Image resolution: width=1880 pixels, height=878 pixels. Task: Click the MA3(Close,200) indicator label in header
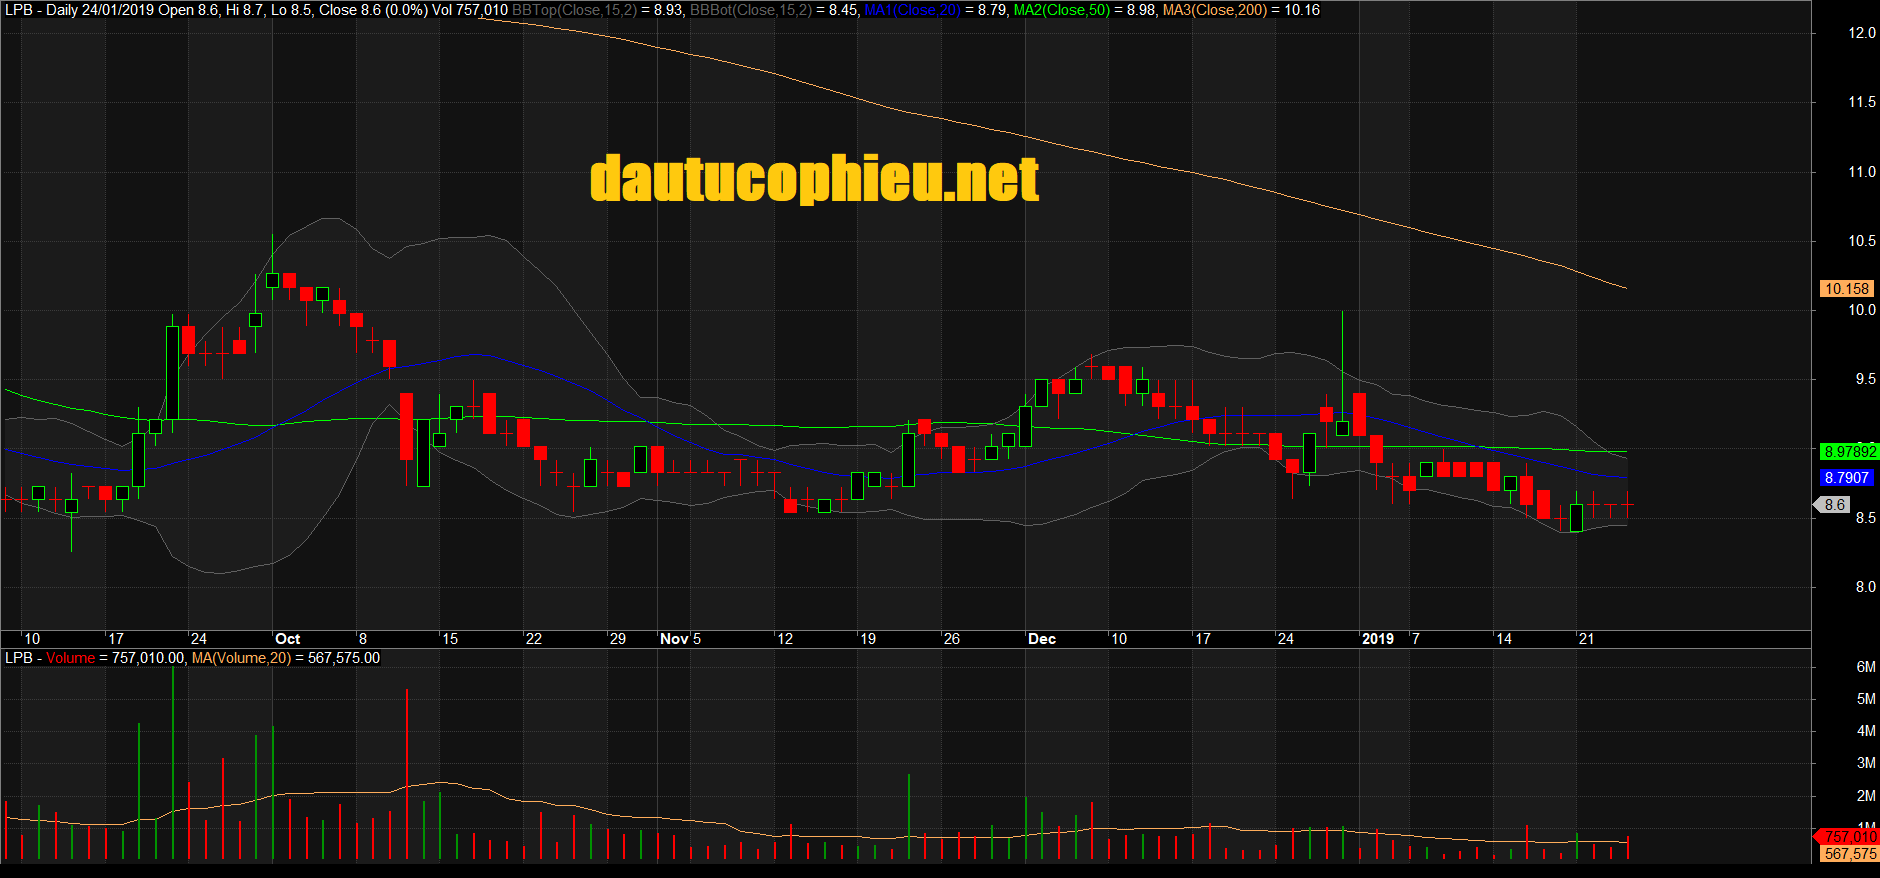point(1214,10)
